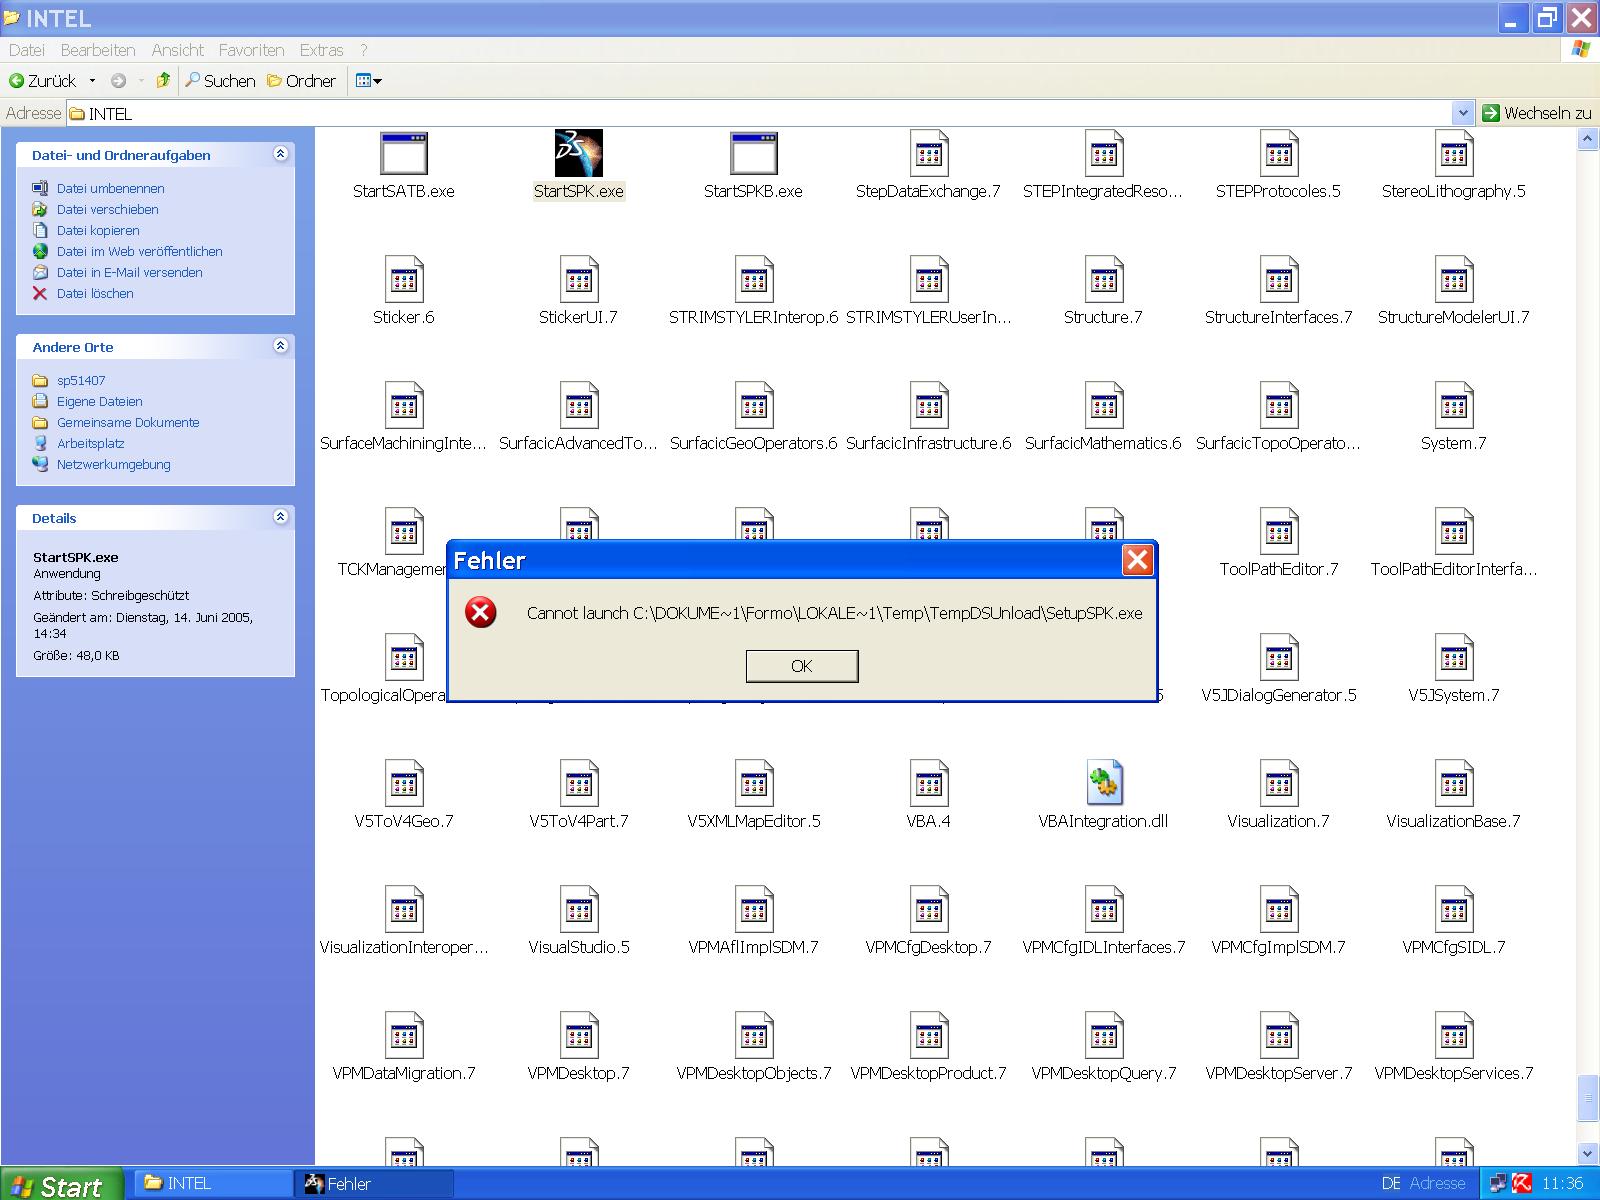Select the V5ToV4Geo.7 file icon

[404, 784]
